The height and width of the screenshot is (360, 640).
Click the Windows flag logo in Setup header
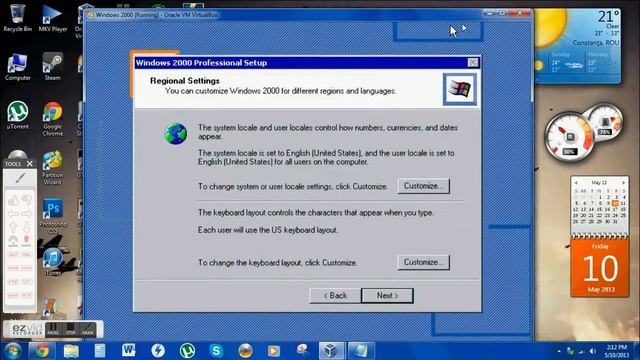(x=460, y=89)
